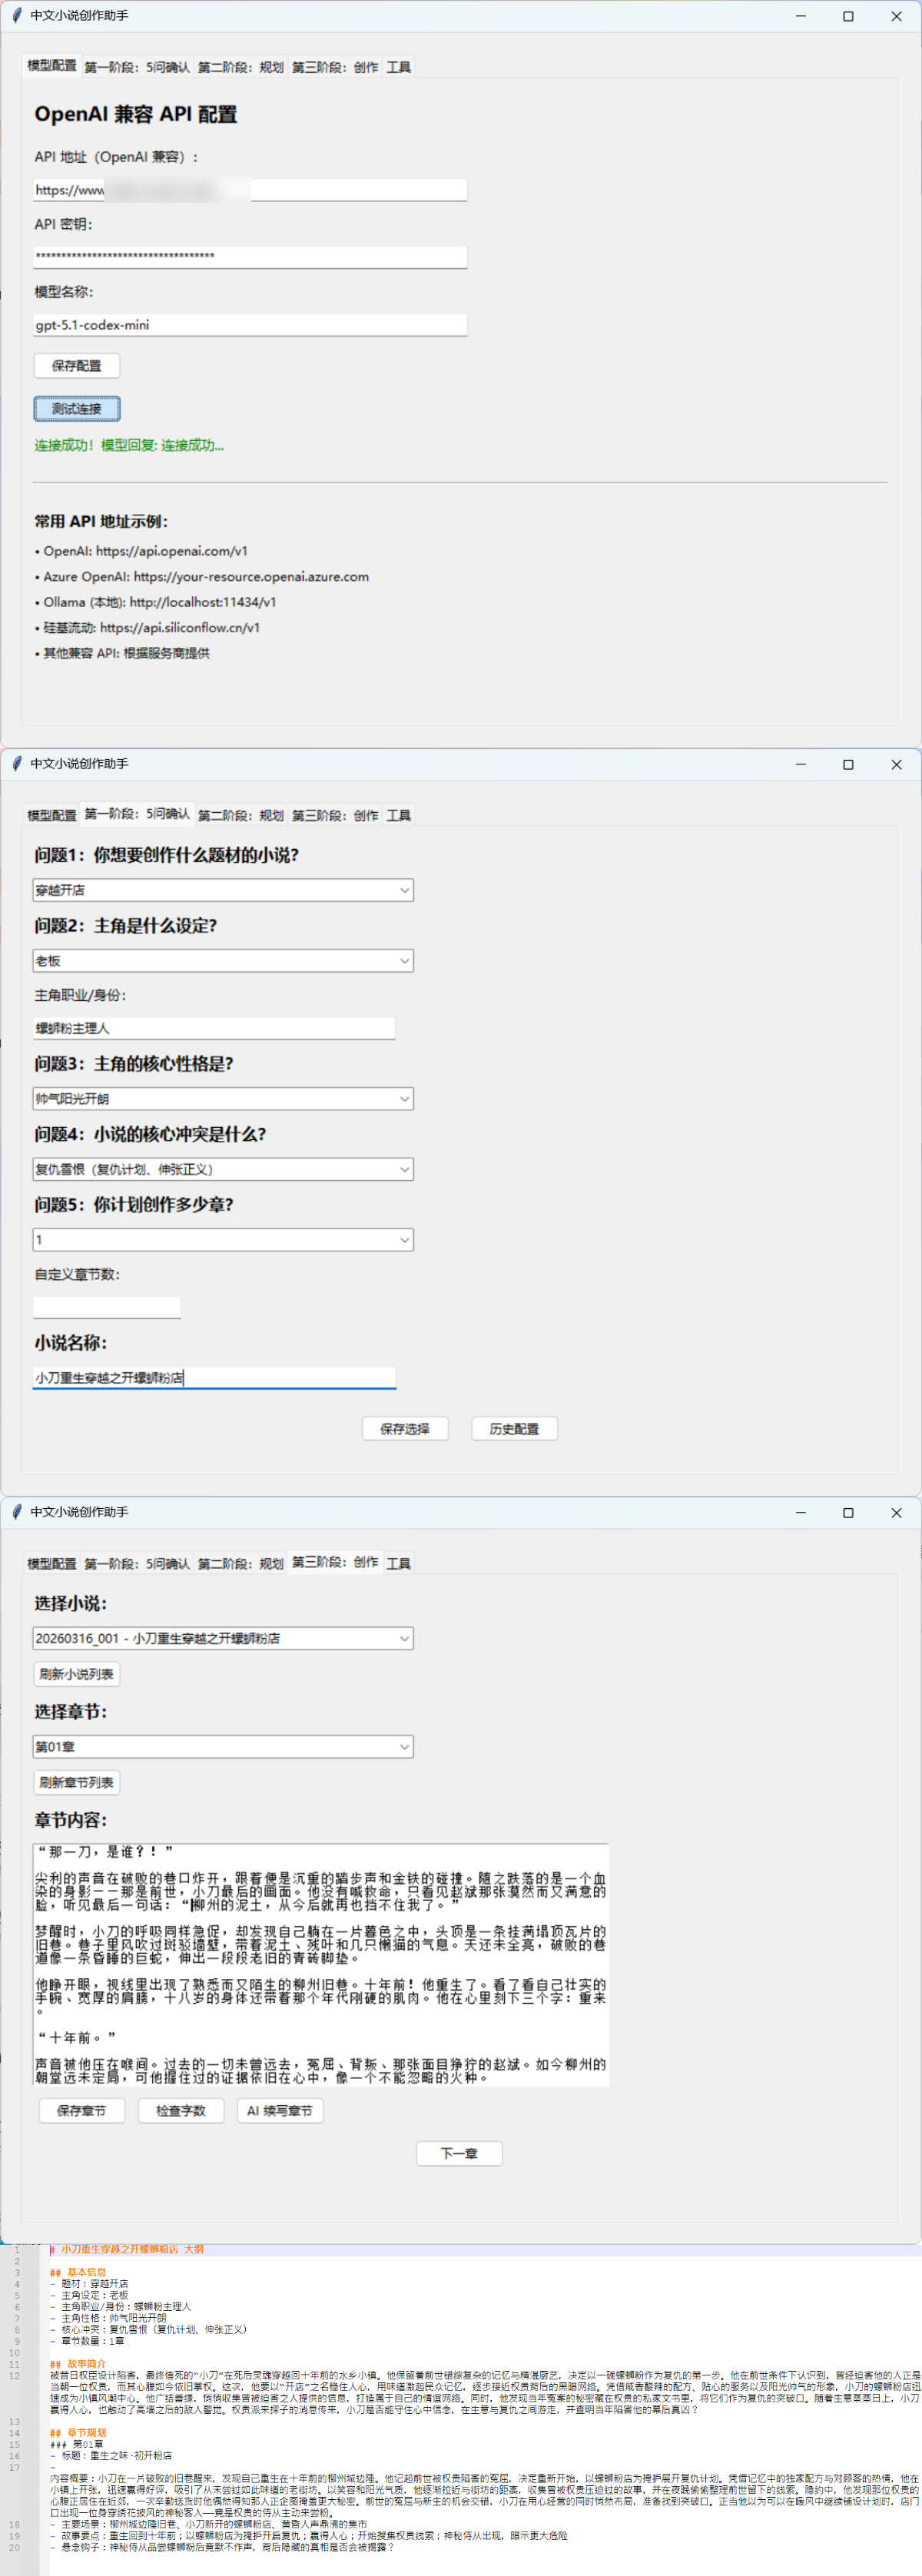This screenshot has width=922, height=2576.
Task: Expand the 复仇雪恨 core conflict dropdown
Action: point(223,1169)
